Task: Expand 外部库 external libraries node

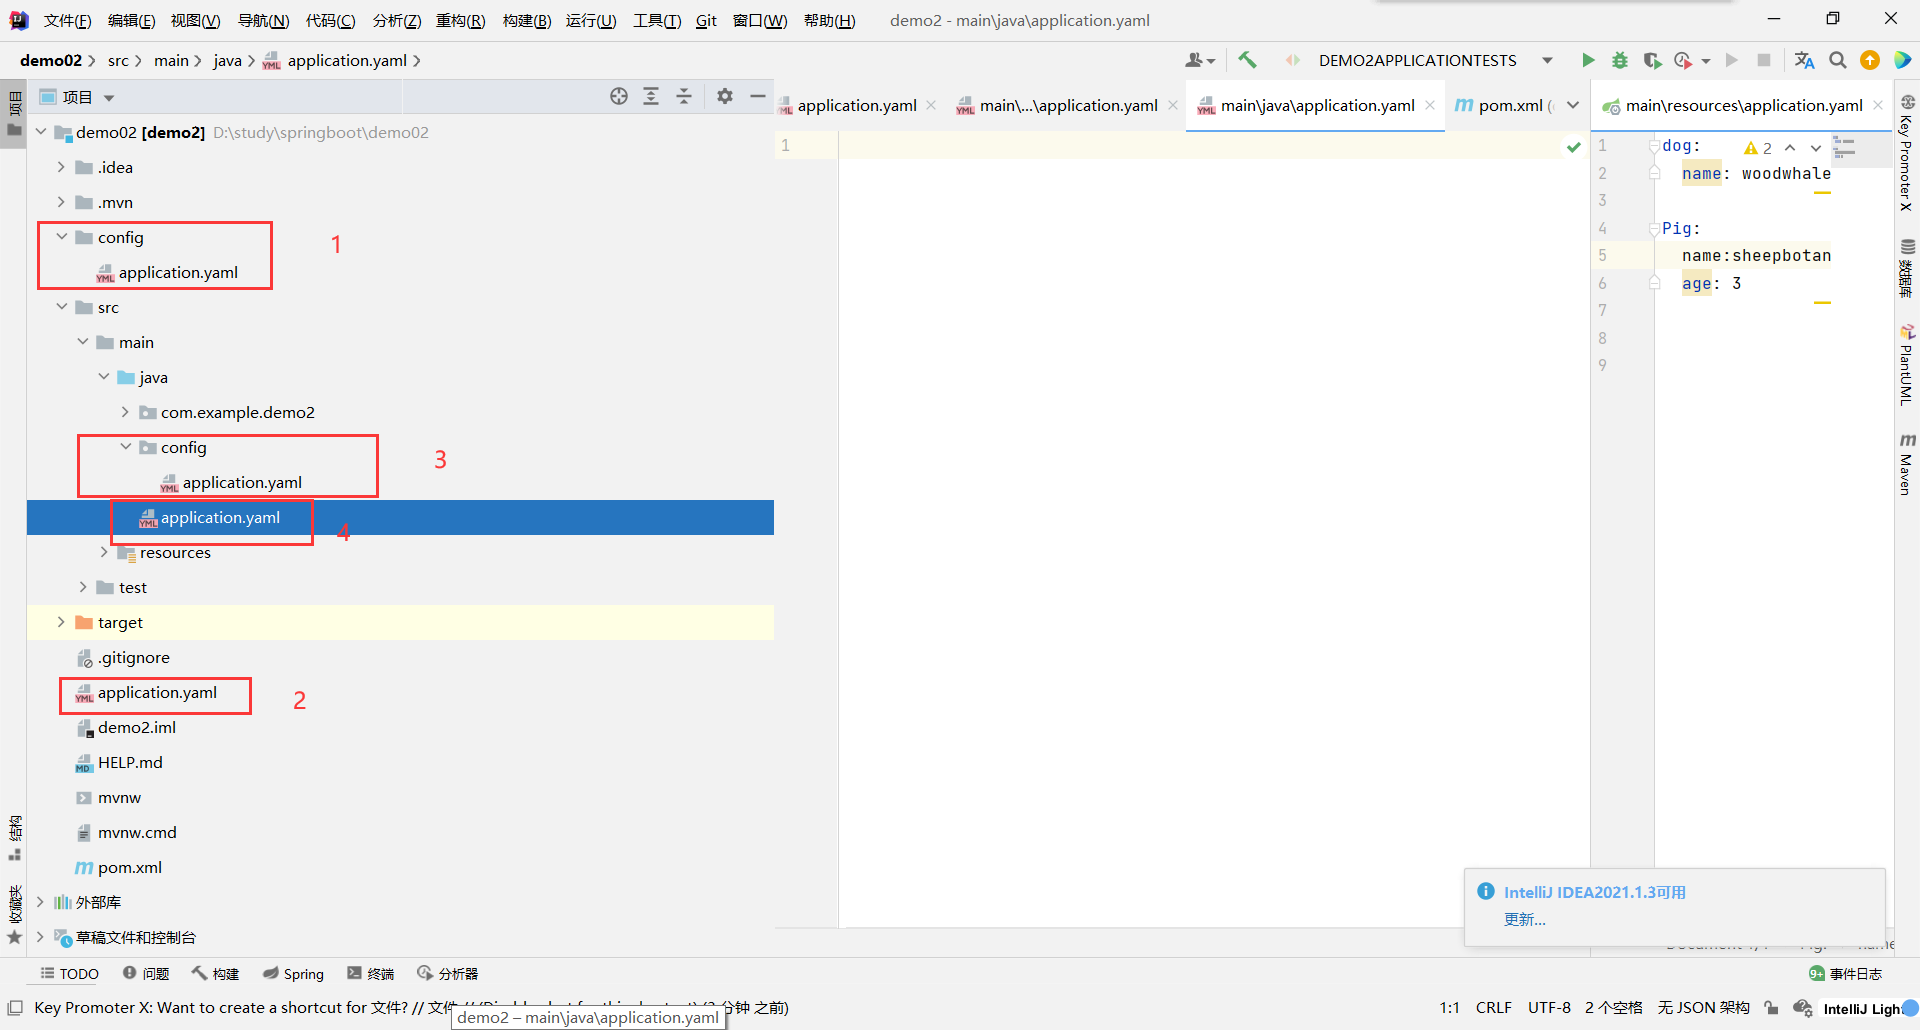Action: click(41, 902)
